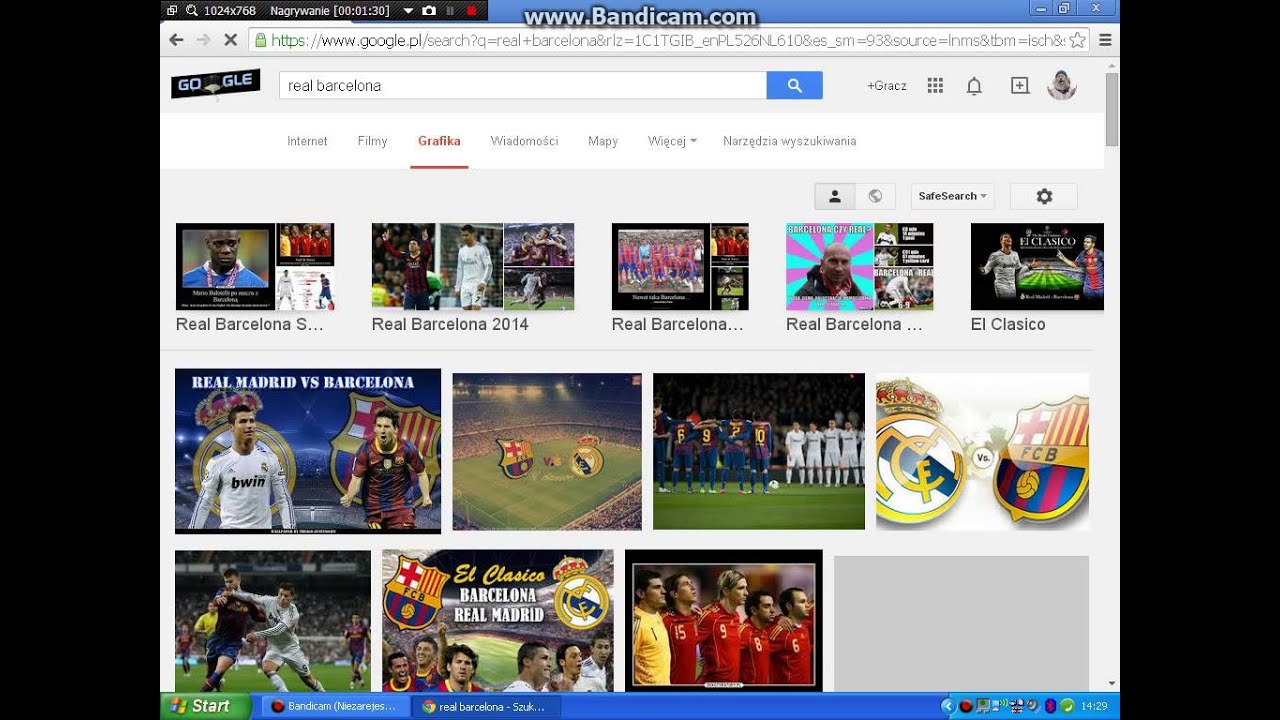The height and width of the screenshot is (720, 1280).
Task: Stop Bandicam recording red button
Action: [x=471, y=11]
